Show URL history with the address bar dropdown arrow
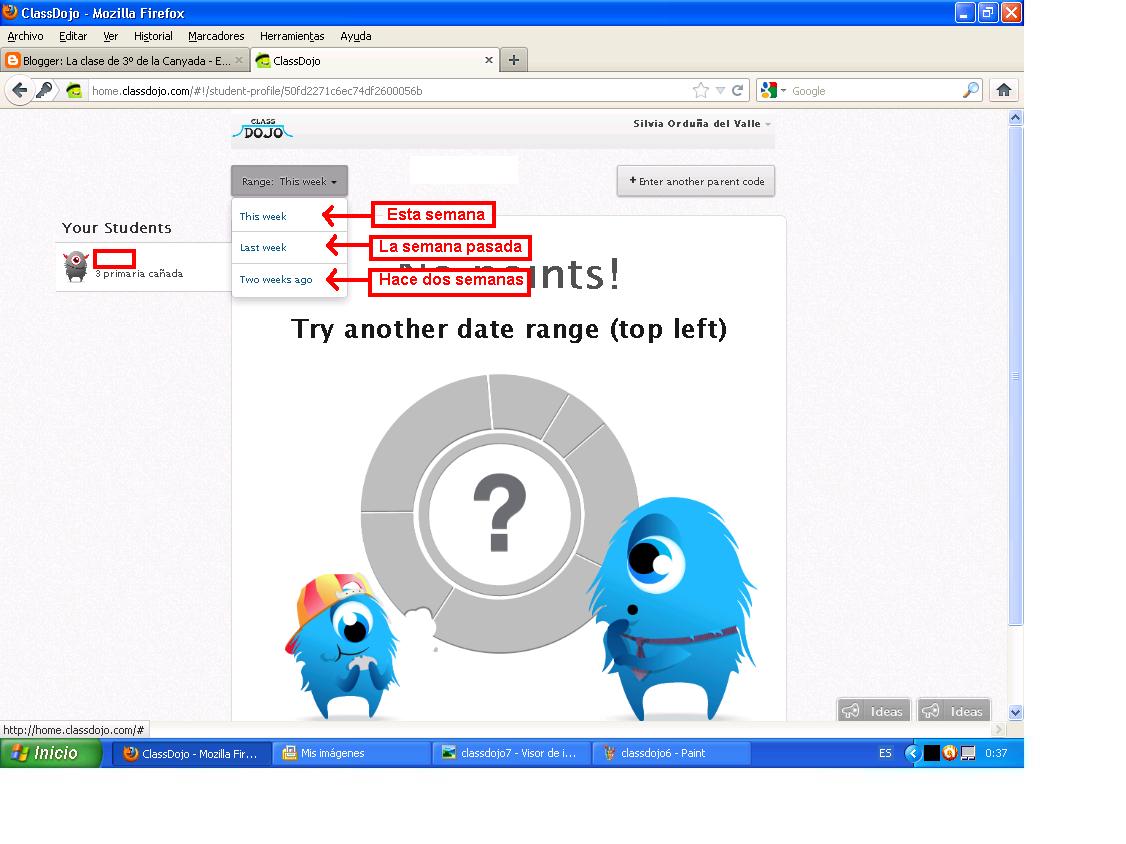Screen dimensions: 1126x844 (720, 91)
